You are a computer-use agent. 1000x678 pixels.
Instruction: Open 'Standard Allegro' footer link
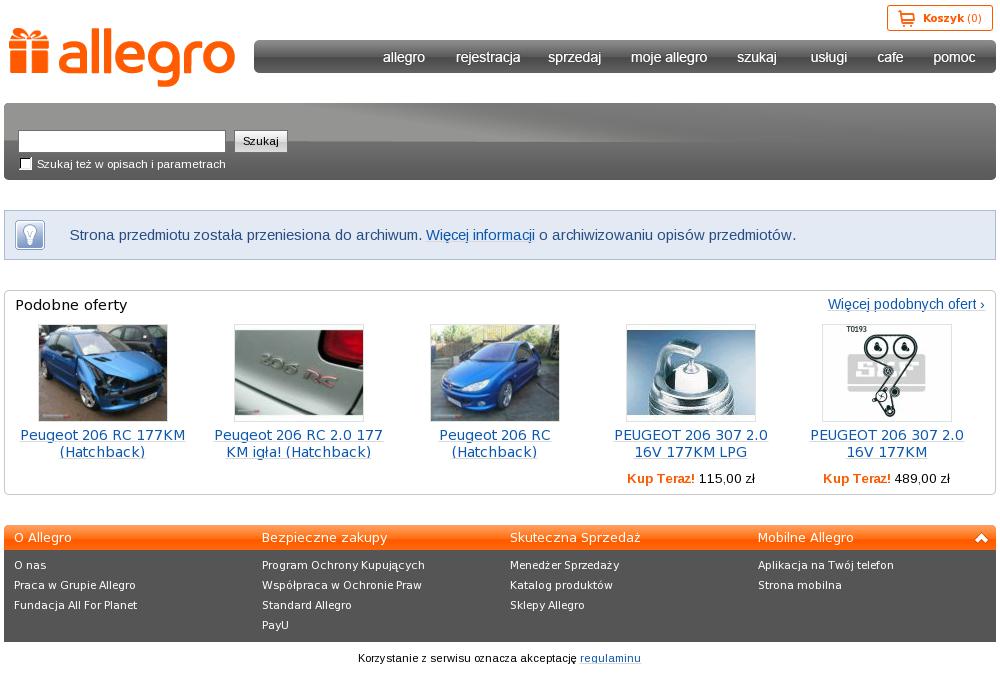[306, 605]
